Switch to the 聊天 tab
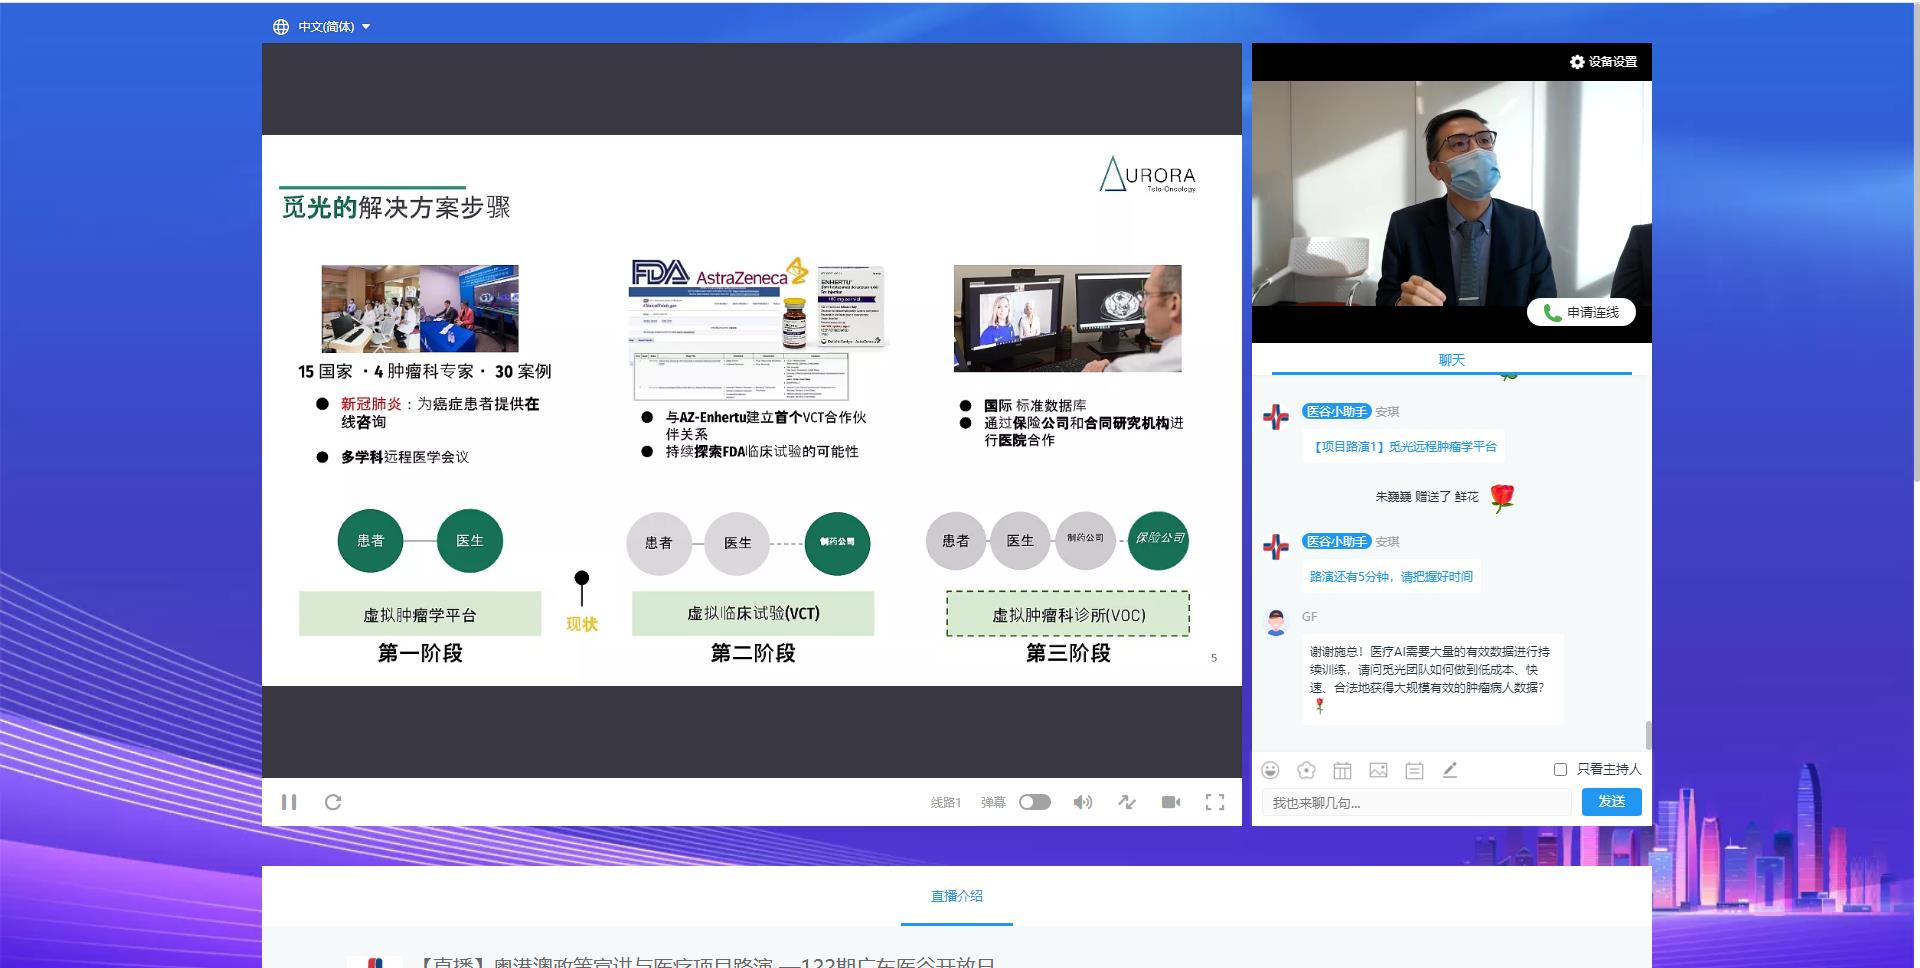This screenshot has height=968, width=1920. (1451, 360)
